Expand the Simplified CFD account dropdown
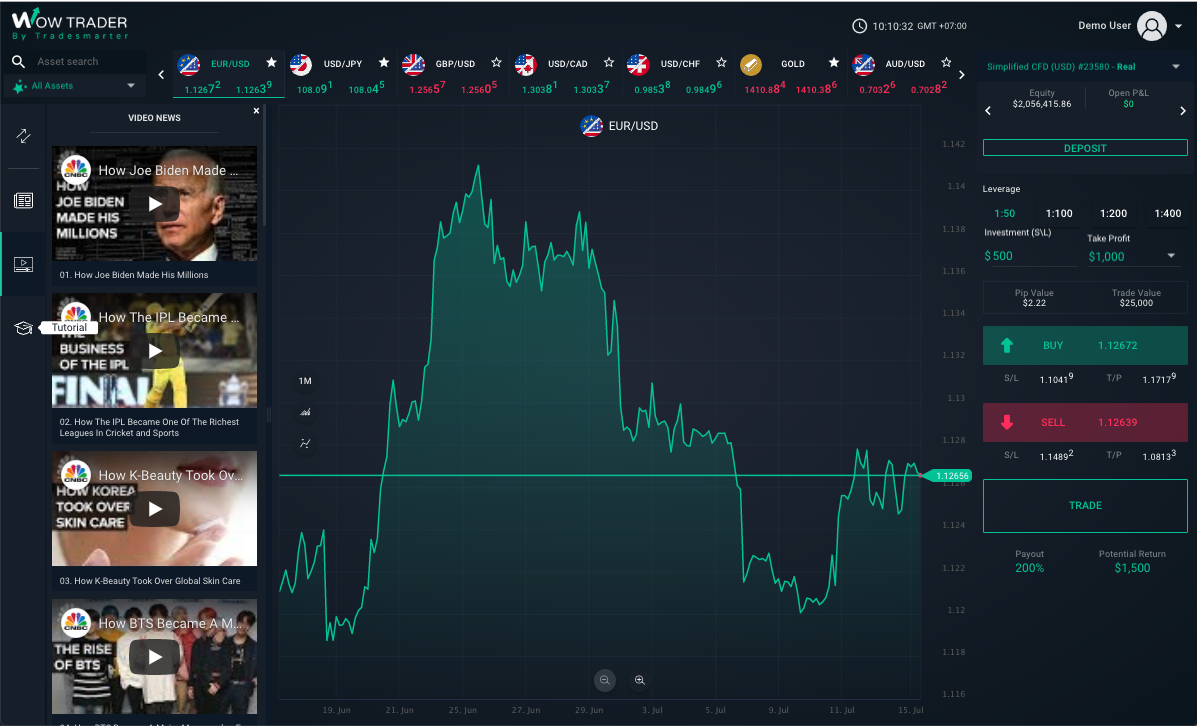The height and width of the screenshot is (726, 1197). click(x=1176, y=66)
